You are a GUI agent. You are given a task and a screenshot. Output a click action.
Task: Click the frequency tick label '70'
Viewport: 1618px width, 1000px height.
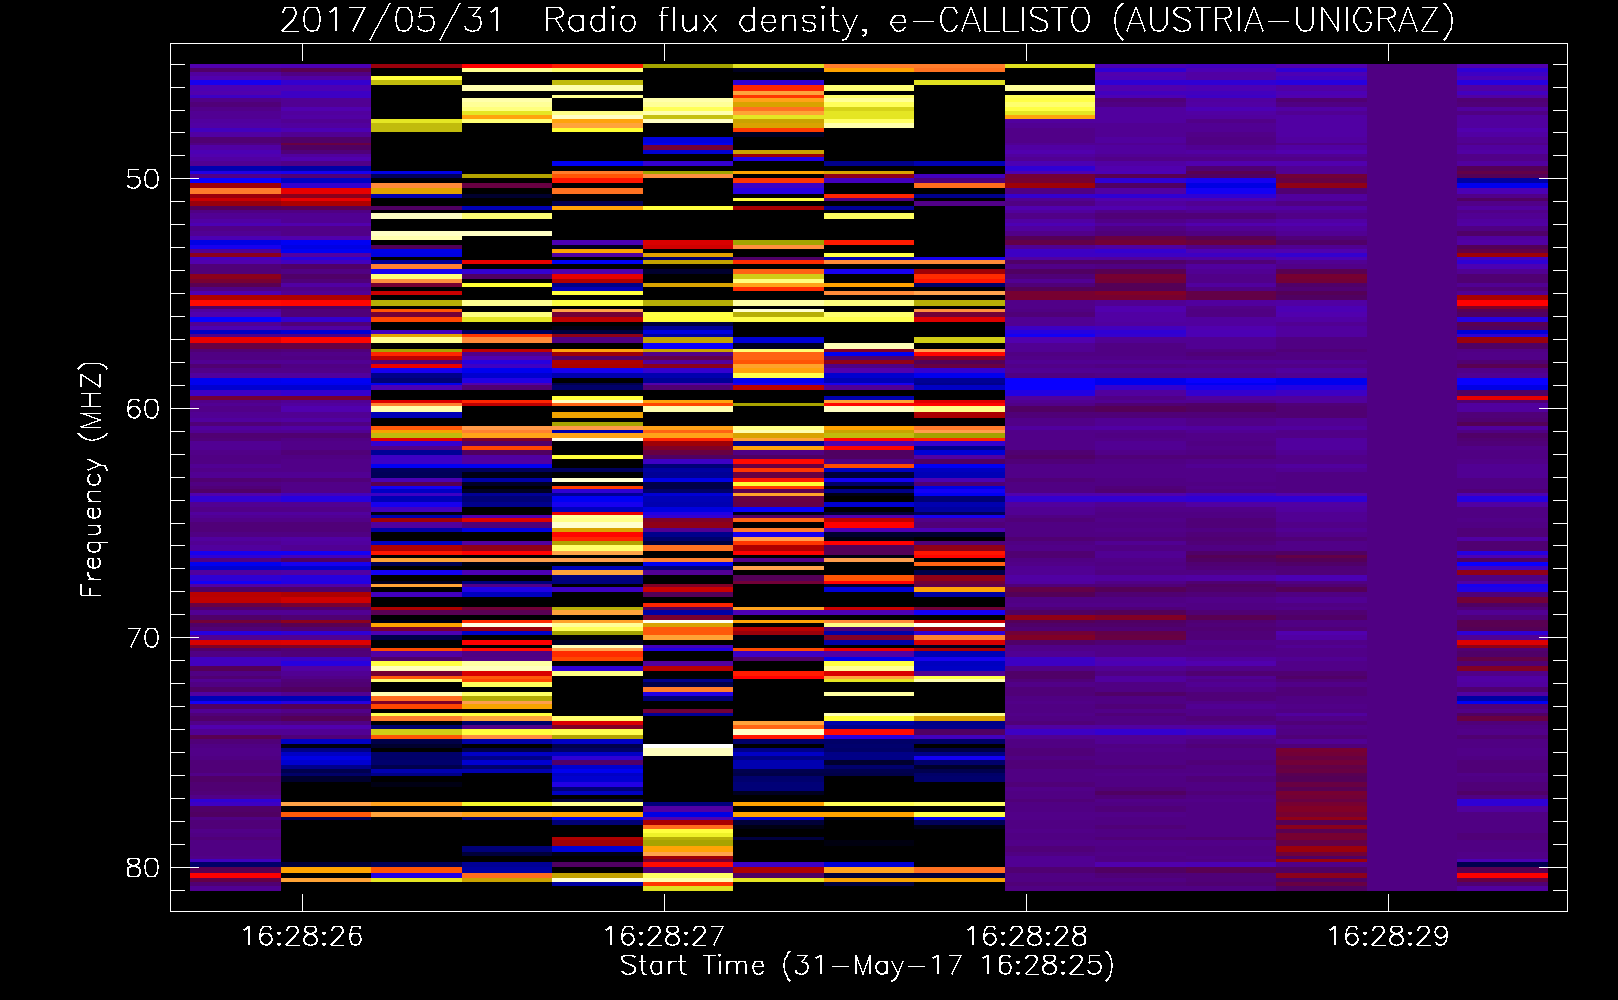click(143, 638)
